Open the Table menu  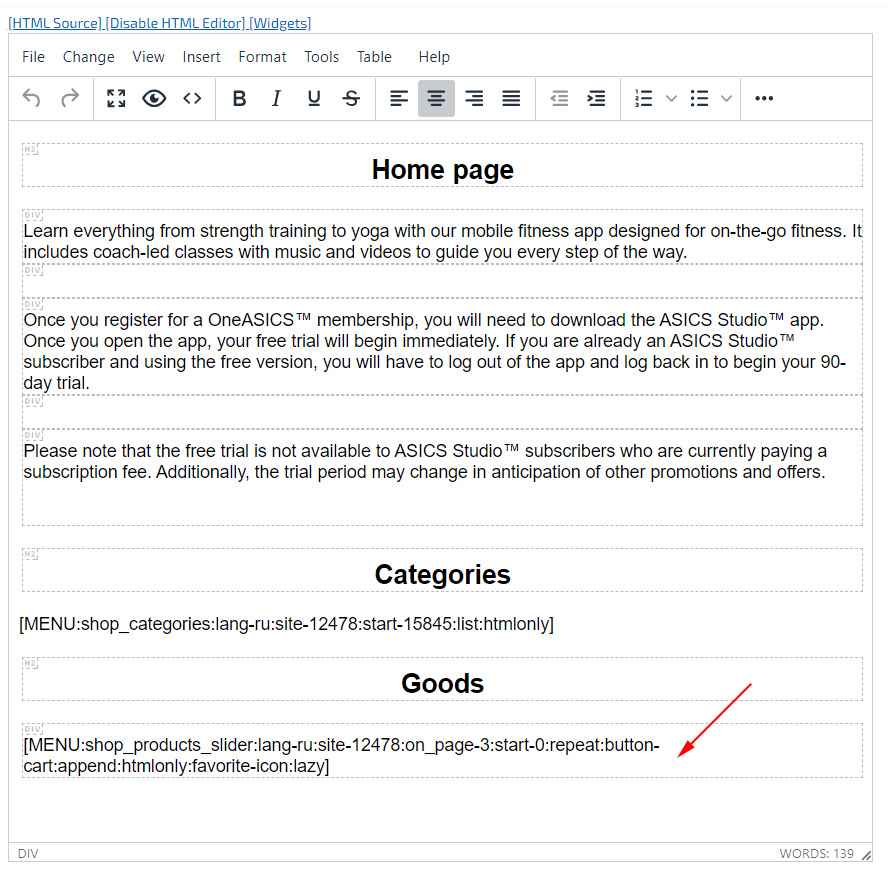[x=374, y=57]
